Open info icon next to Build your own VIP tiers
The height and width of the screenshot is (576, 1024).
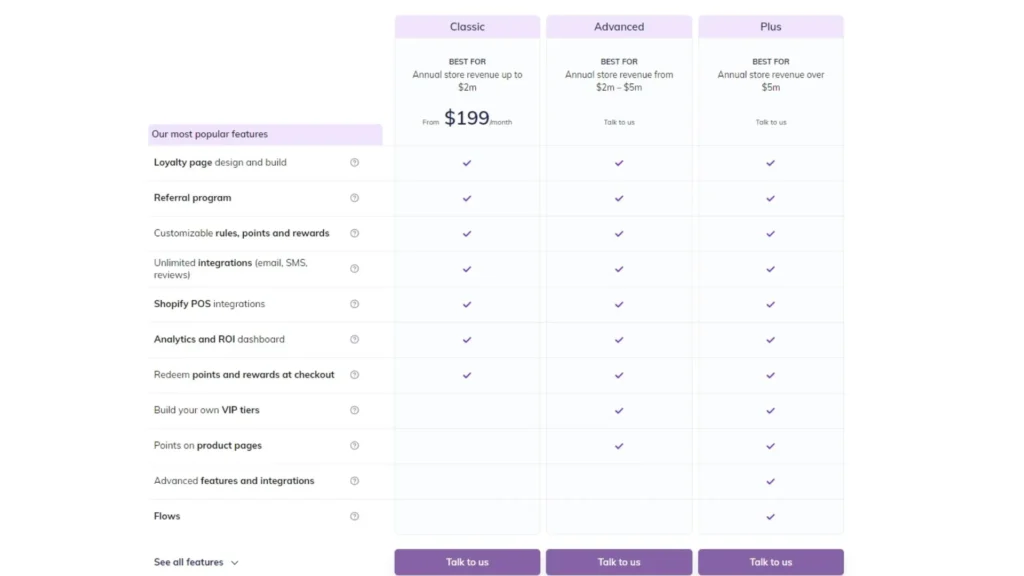coord(354,410)
